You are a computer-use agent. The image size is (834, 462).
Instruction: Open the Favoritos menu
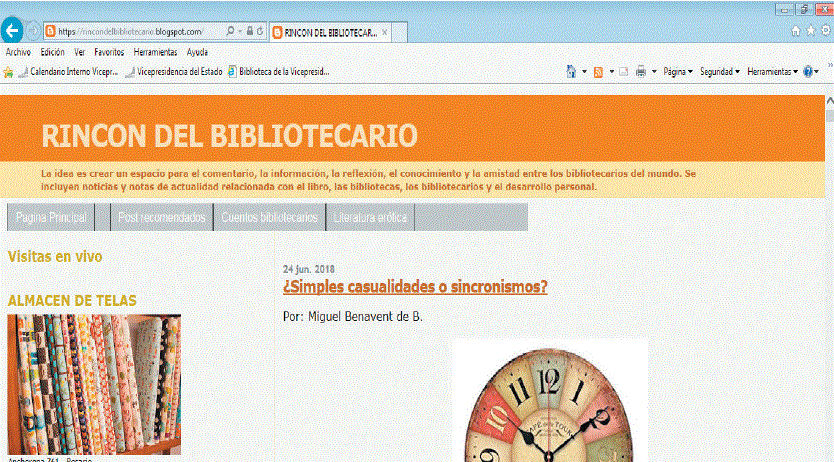[x=109, y=52]
